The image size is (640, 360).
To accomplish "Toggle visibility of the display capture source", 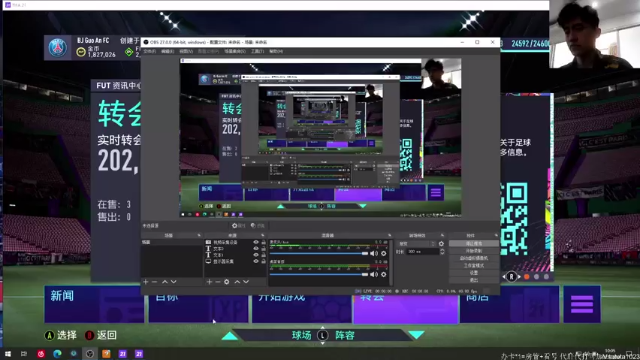I will pyautogui.click(x=256, y=261).
